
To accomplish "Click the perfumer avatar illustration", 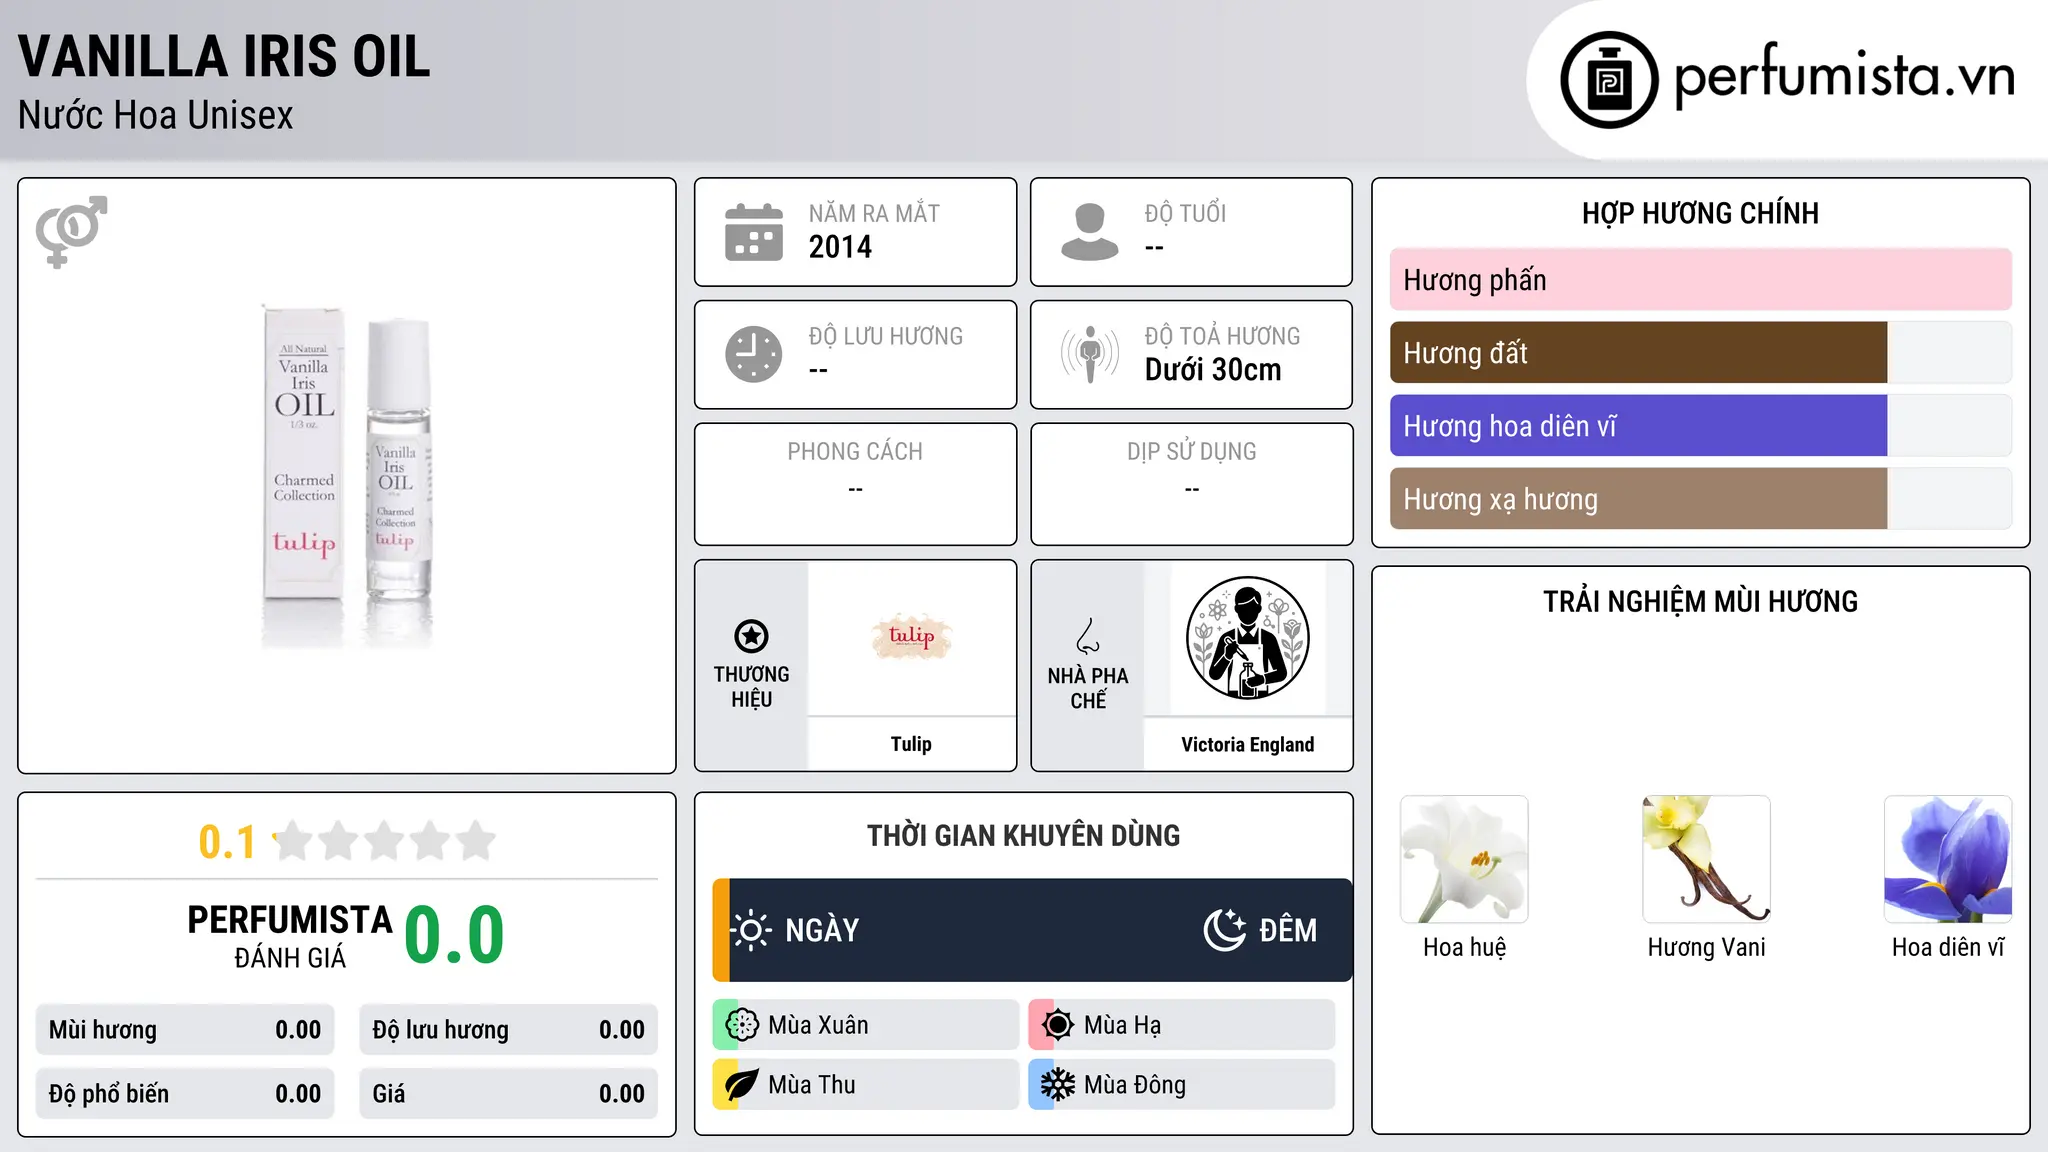I will tap(1247, 638).
